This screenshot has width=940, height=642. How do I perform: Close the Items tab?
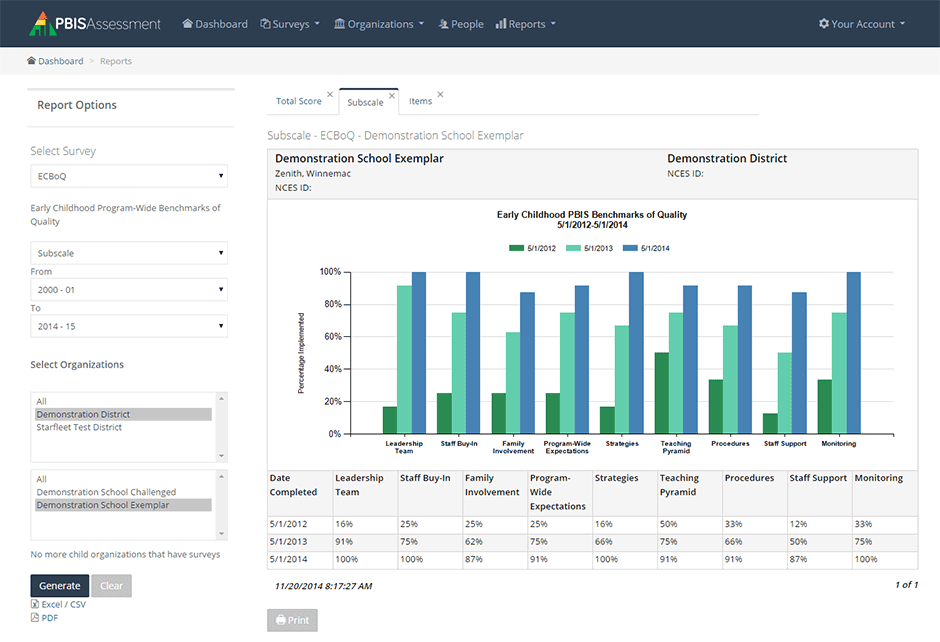pyautogui.click(x=440, y=95)
